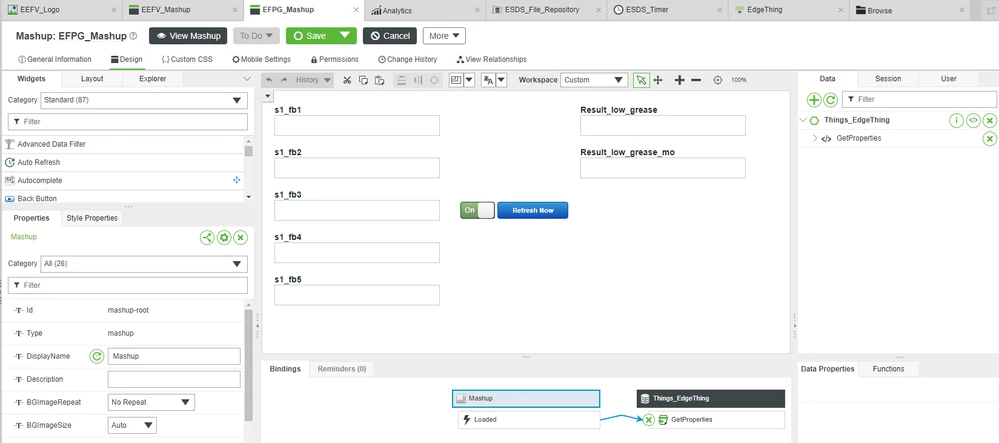Image resolution: width=999 pixels, height=443 pixels.
Task: Activate the selection pointer tool
Action: point(642,80)
